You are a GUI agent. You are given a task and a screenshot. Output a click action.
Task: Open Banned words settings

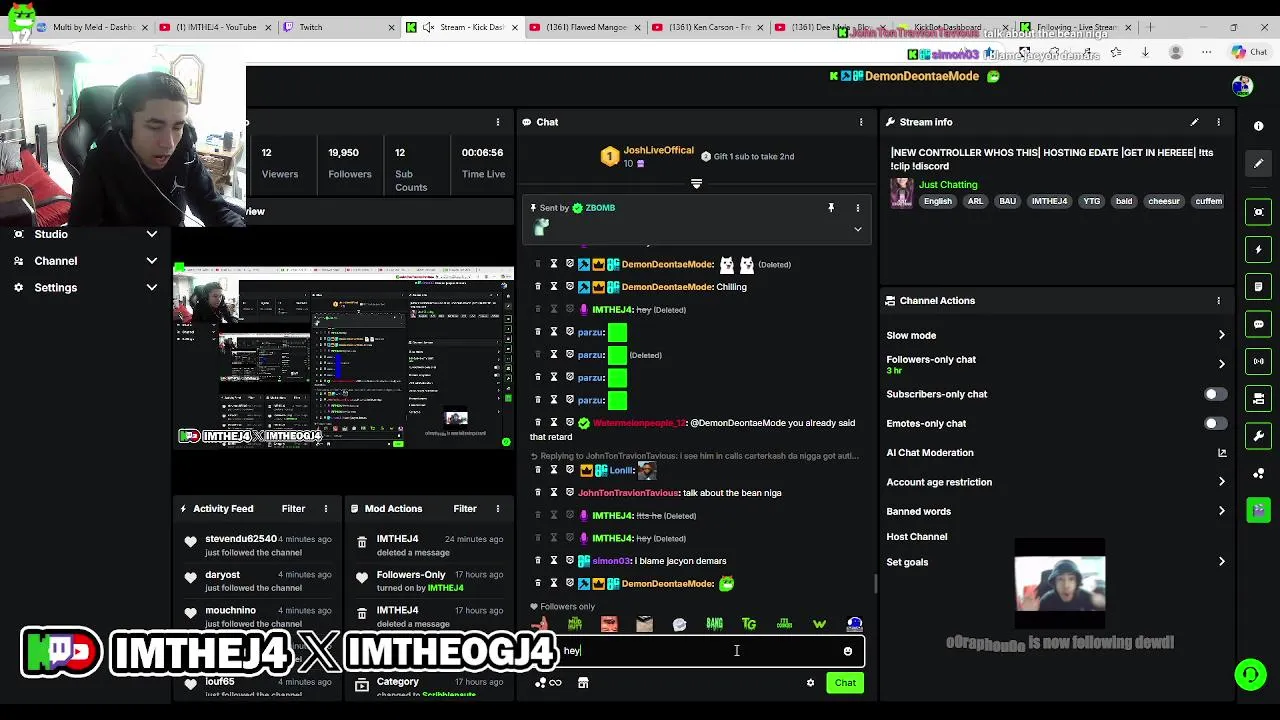point(1055,511)
